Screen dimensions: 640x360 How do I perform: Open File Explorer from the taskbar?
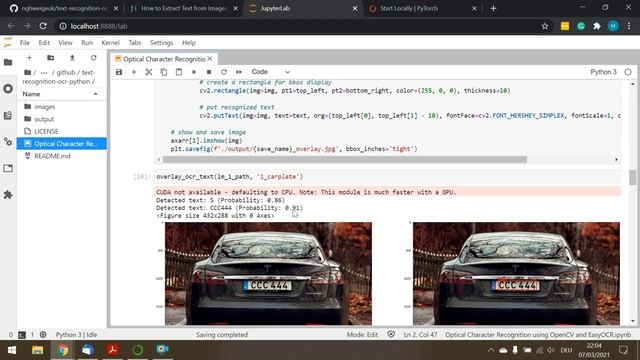click(38, 350)
